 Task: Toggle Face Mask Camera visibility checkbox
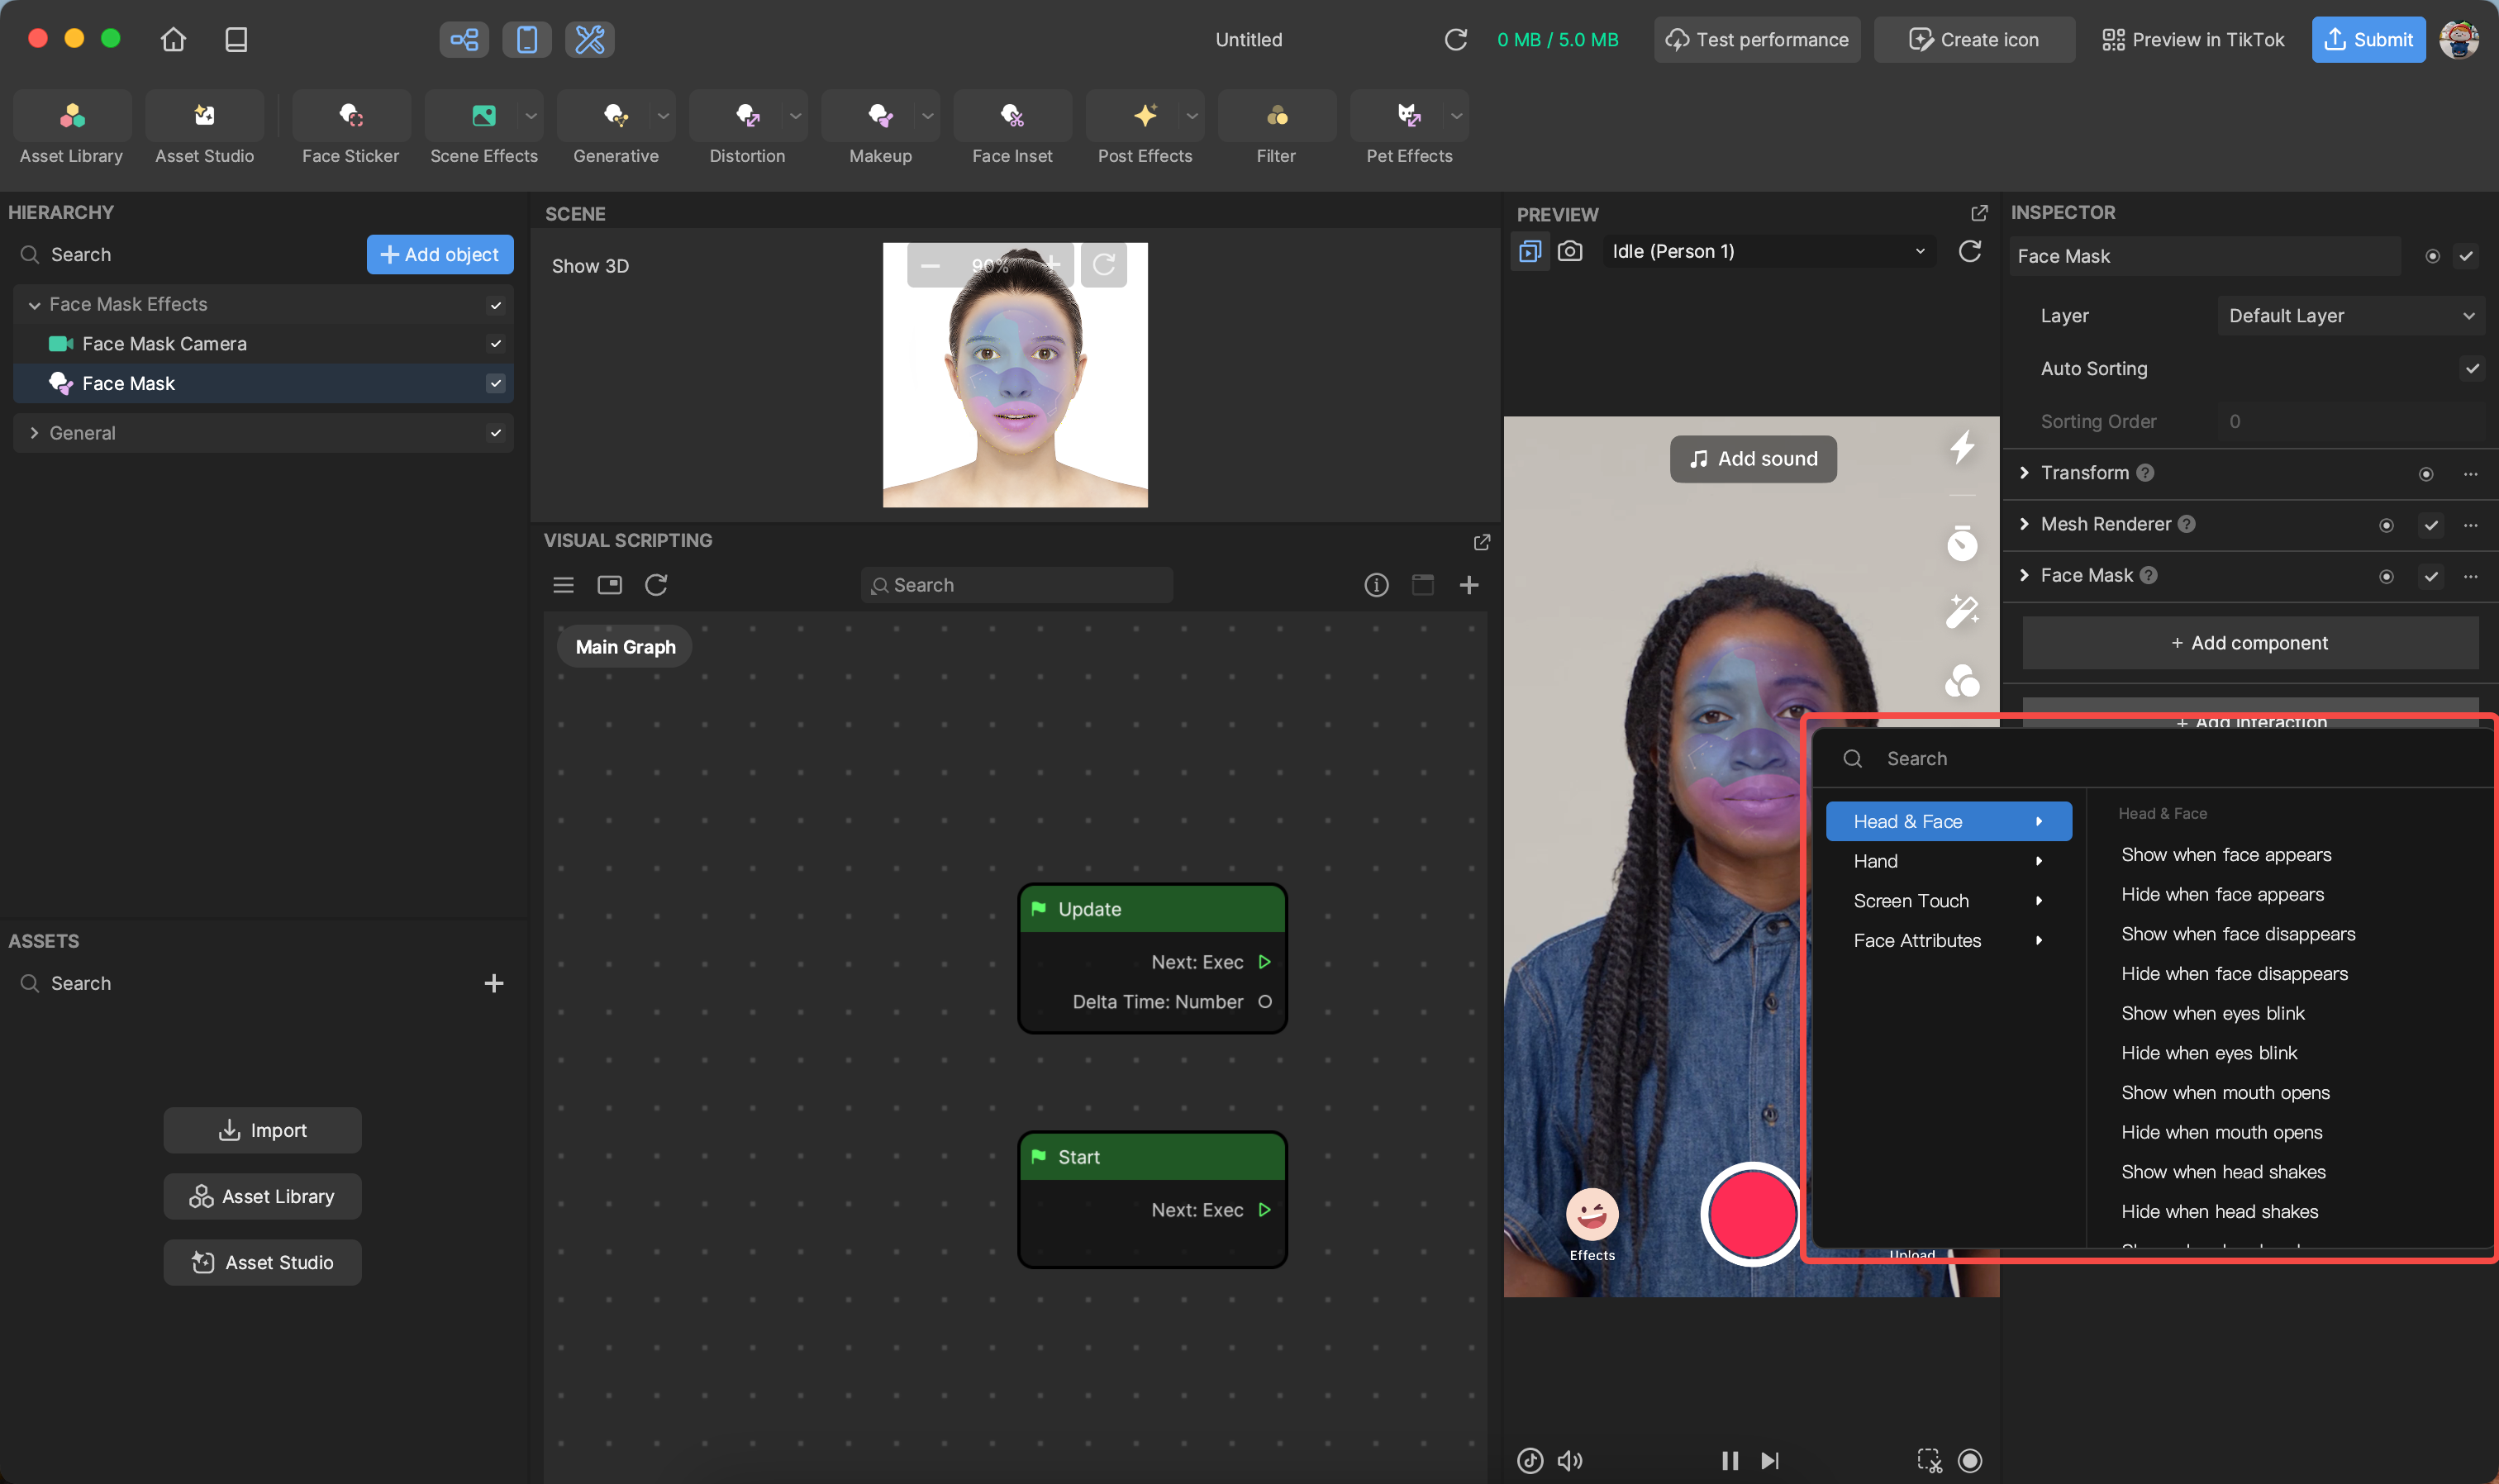tap(496, 344)
